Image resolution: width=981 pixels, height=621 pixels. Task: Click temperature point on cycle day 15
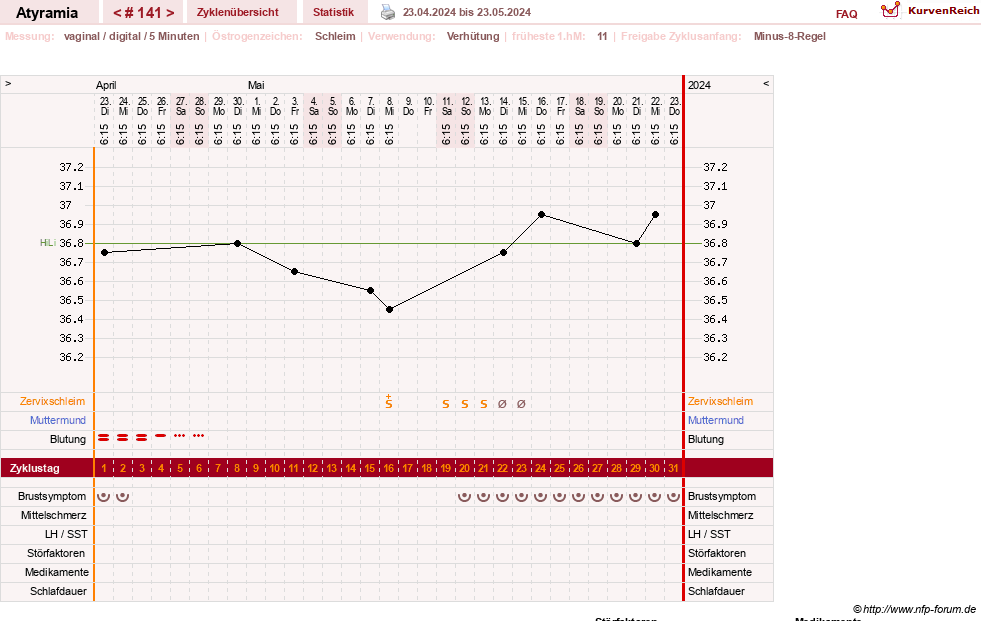point(370,291)
